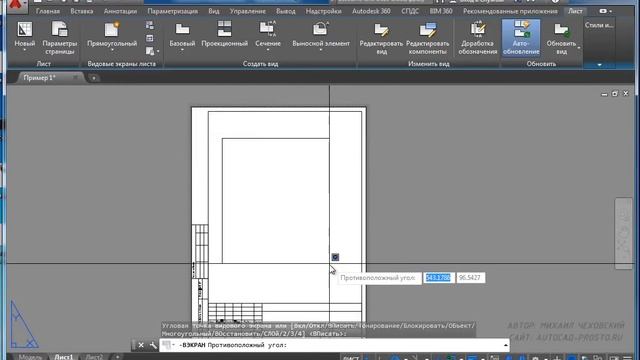Expand dropdown arrow under Прямоугольный

pyautogui.click(x=112, y=50)
